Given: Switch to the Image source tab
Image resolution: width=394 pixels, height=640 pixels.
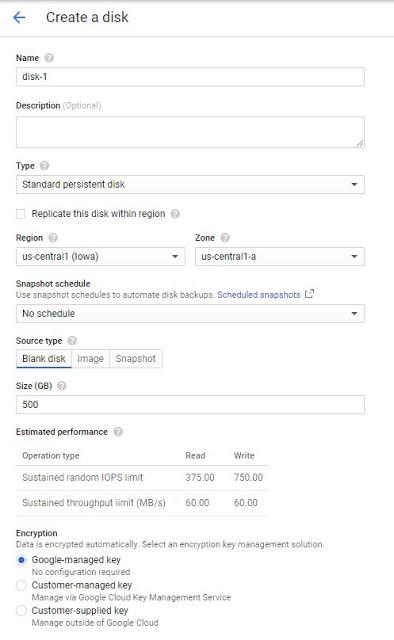Looking at the screenshot, I should point(90,359).
